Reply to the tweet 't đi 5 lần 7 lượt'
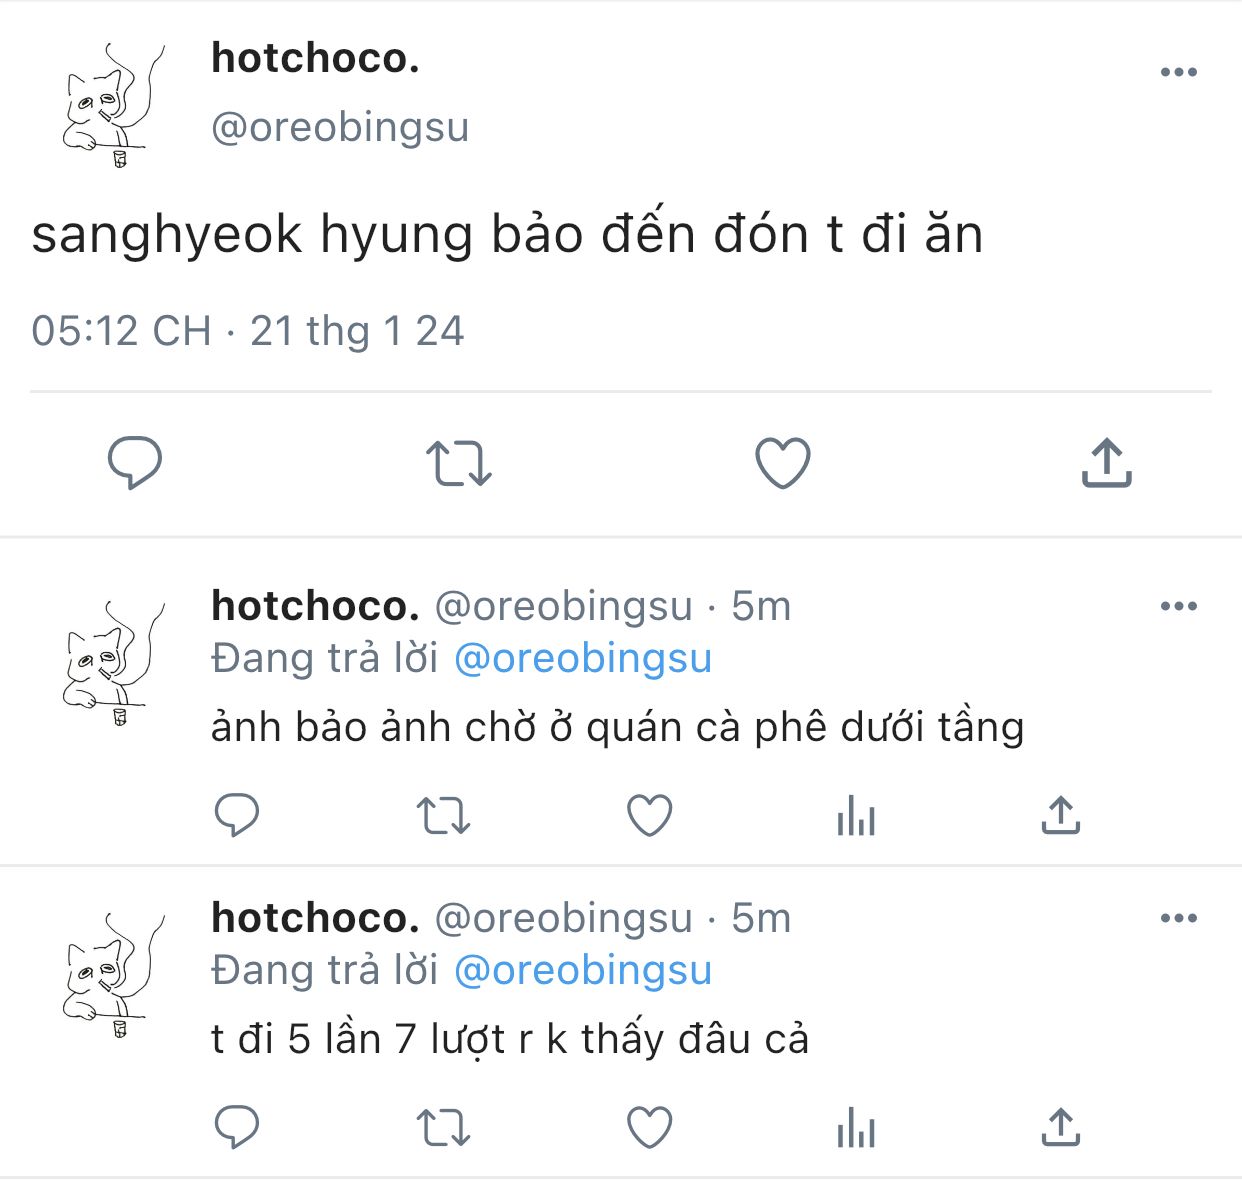The width and height of the screenshot is (1242, 1180). click(x=237, y=1127)
